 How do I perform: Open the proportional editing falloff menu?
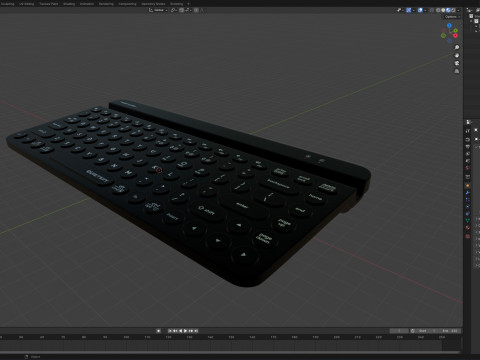(202, 10)
